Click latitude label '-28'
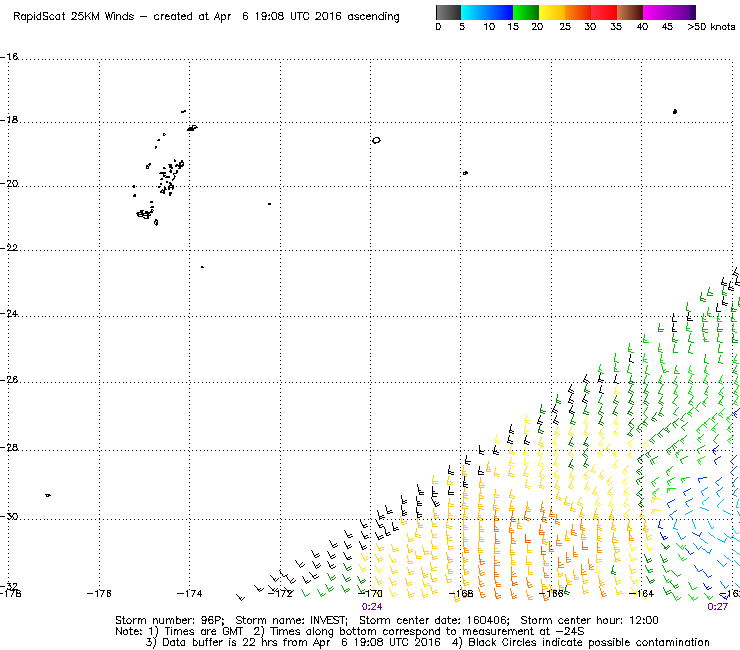This screenshot has height=650, width=740. (x=9, y=447)
